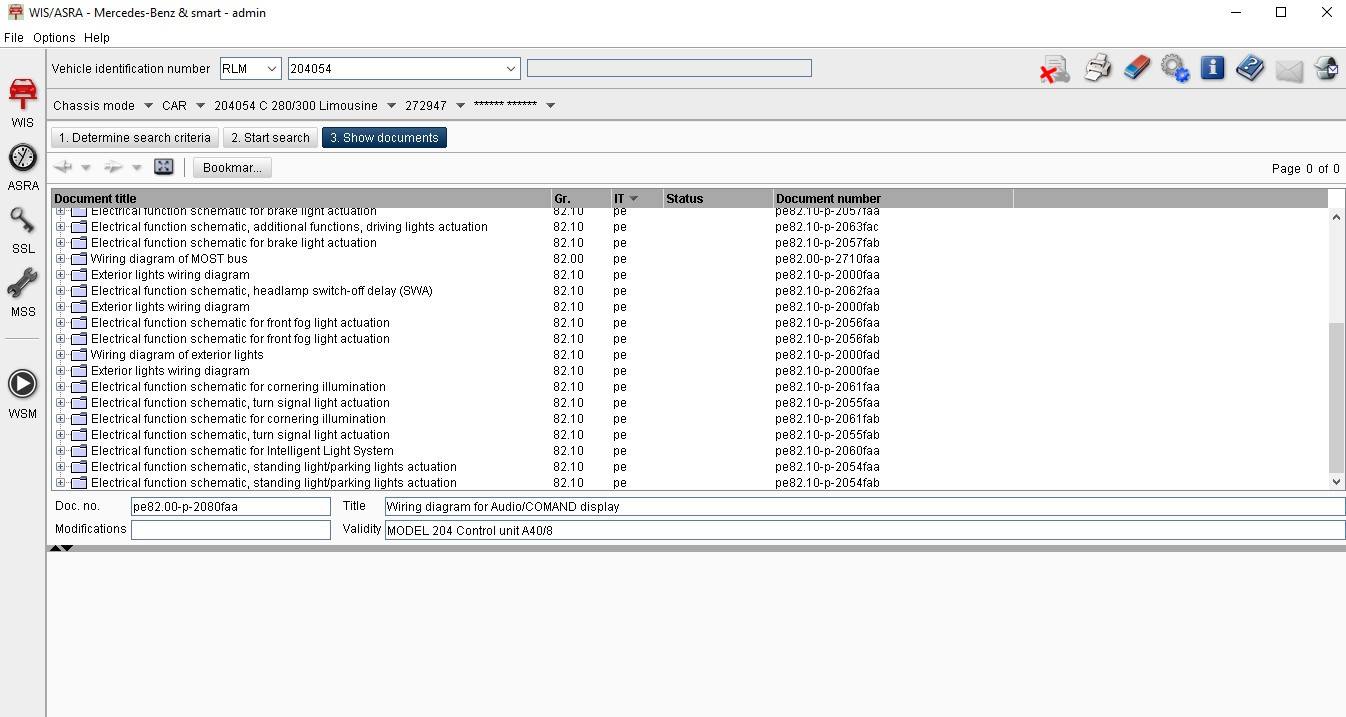Screen dimensions: 1346x717
Task: Click the folder icon for Intelligent Light System schematic
Action: (x=79, y=451)
